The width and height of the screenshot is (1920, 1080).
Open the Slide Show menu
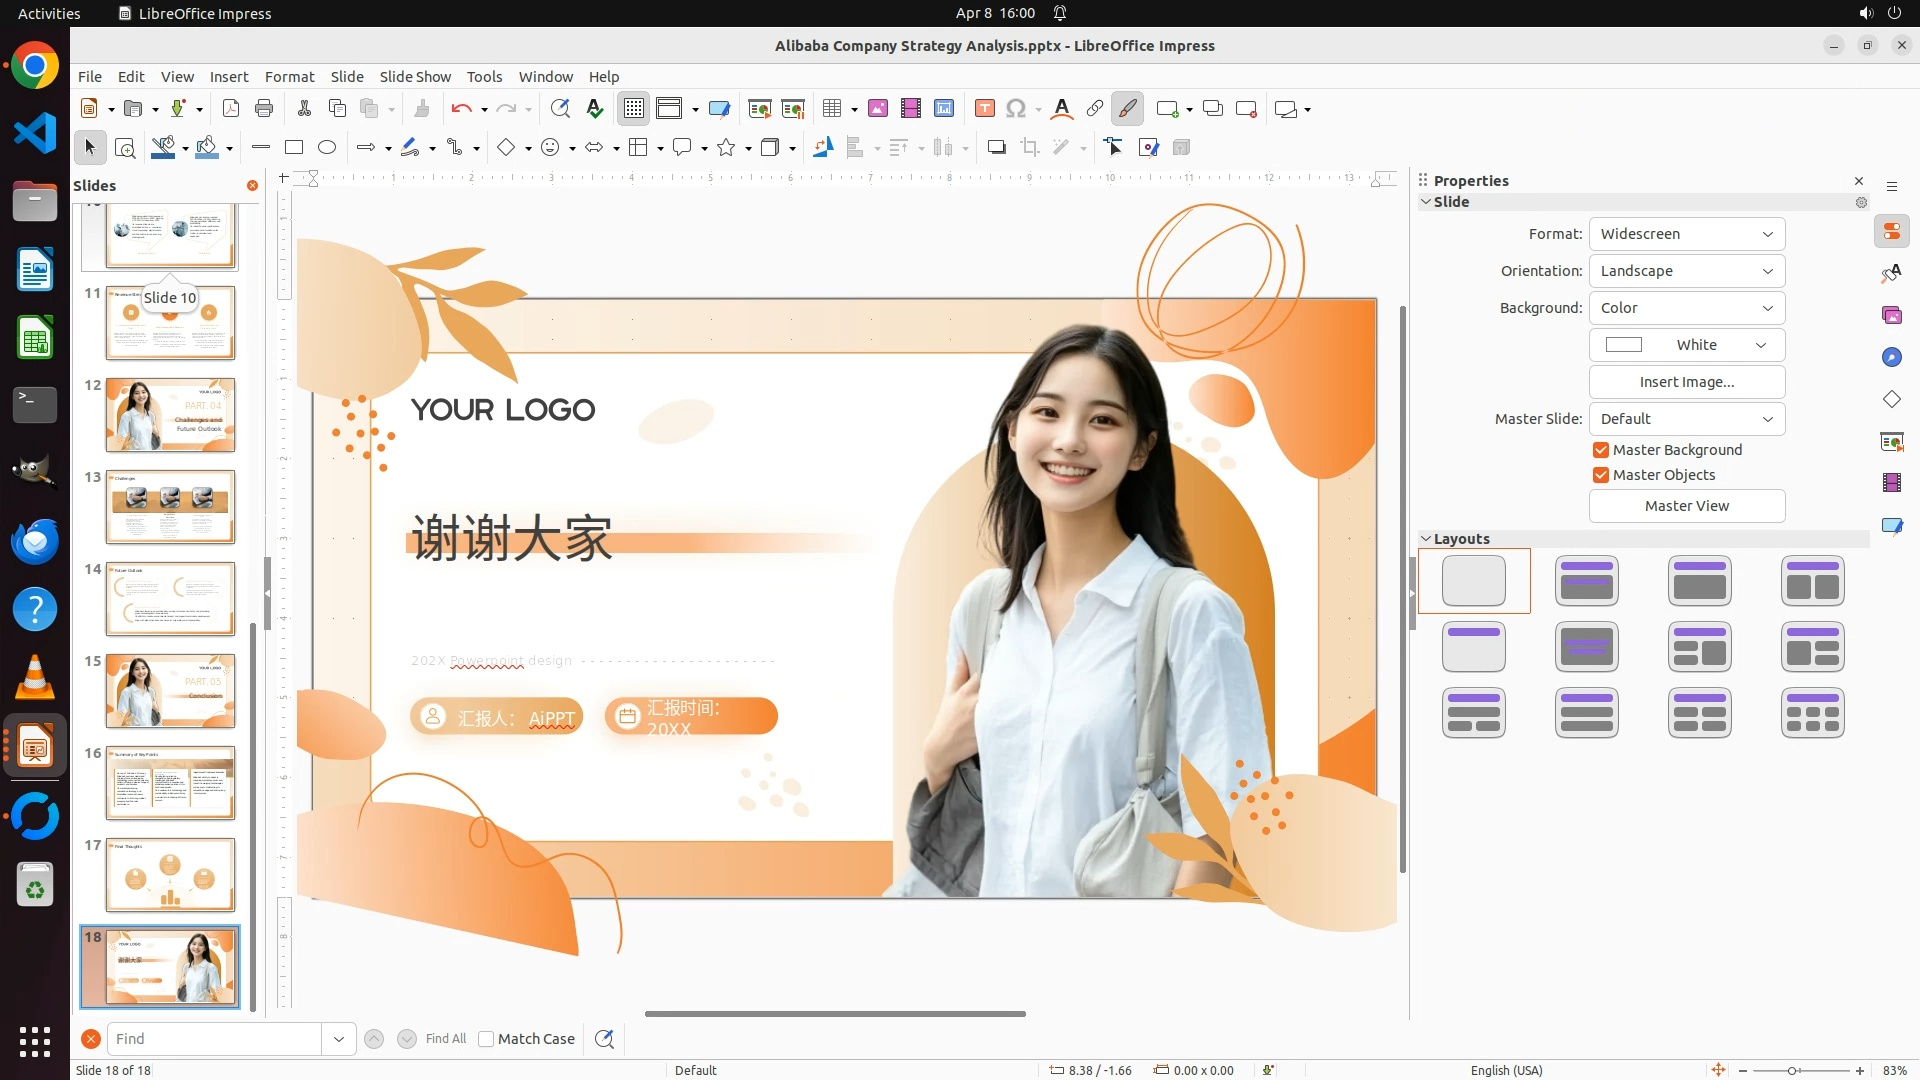click(414, 77)
